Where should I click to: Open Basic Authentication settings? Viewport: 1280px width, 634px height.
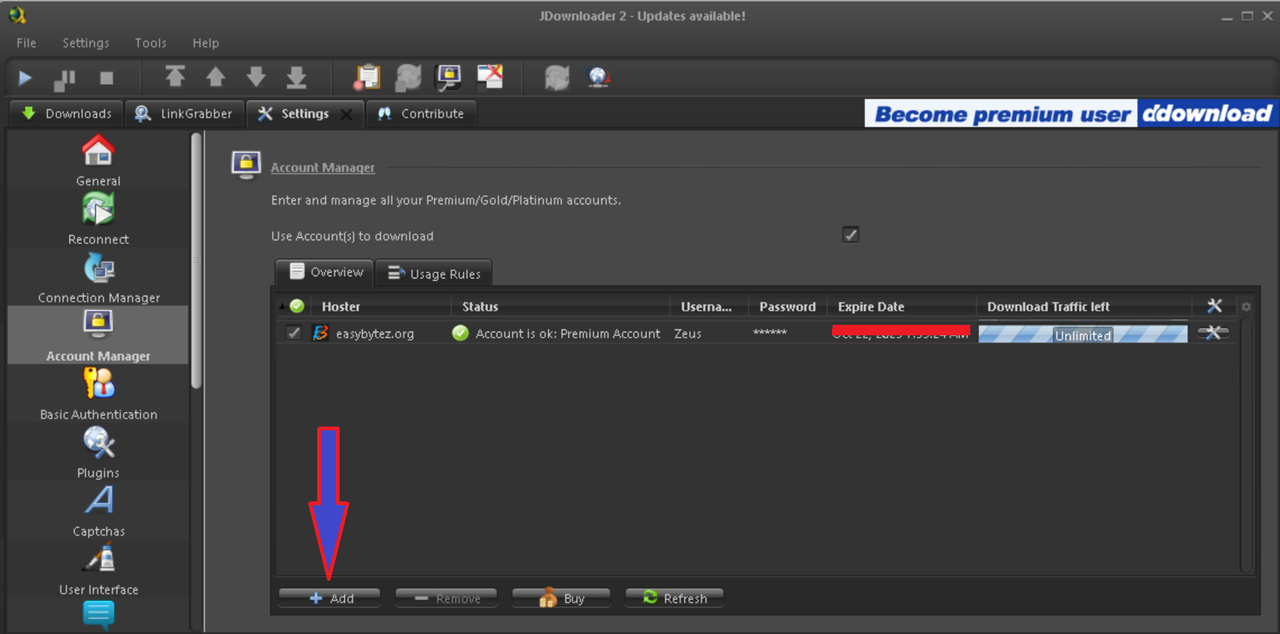tap(98, 394)
